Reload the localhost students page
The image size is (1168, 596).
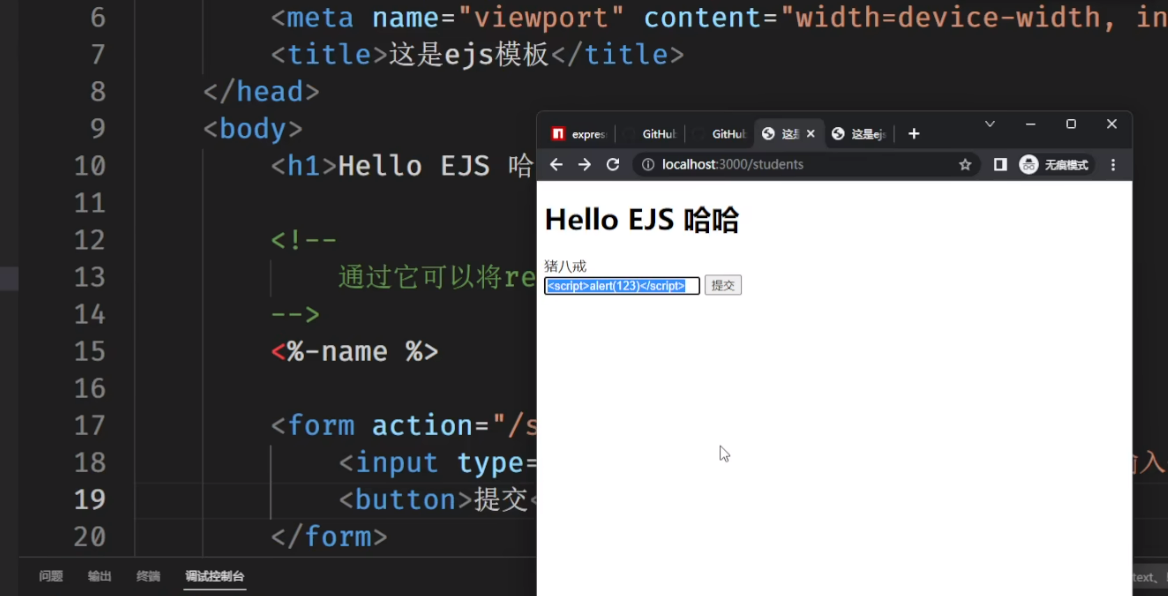click(613, 165)
